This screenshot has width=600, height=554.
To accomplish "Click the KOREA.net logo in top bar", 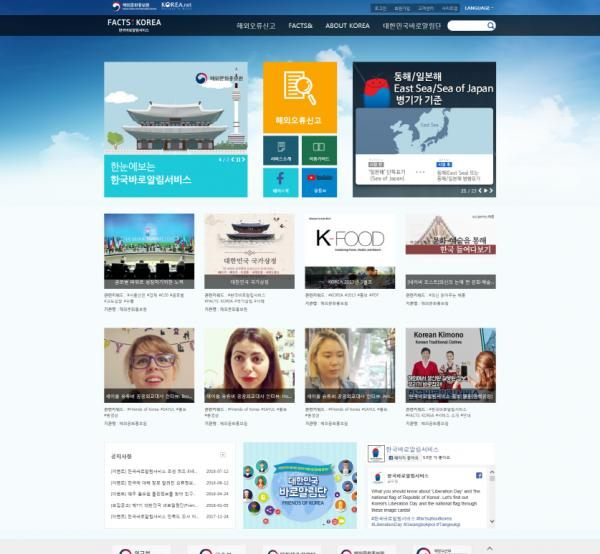I will coord(176,6).
